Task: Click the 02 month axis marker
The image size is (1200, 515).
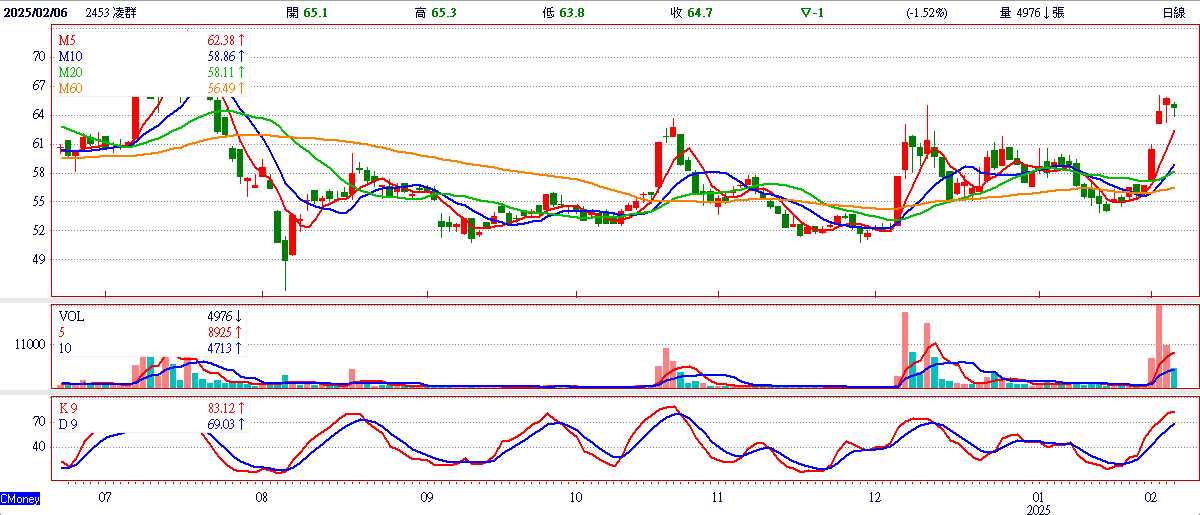Action: [x=1151, y=497]
